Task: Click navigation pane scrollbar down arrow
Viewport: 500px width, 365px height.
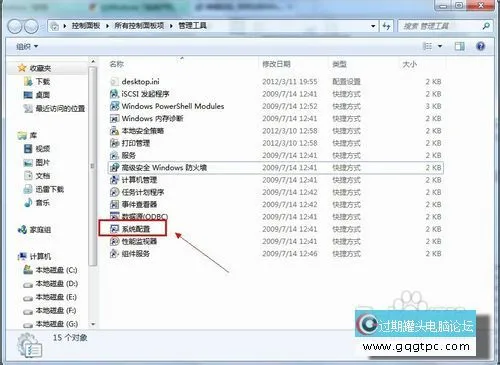Action: (x=93, y=324)
